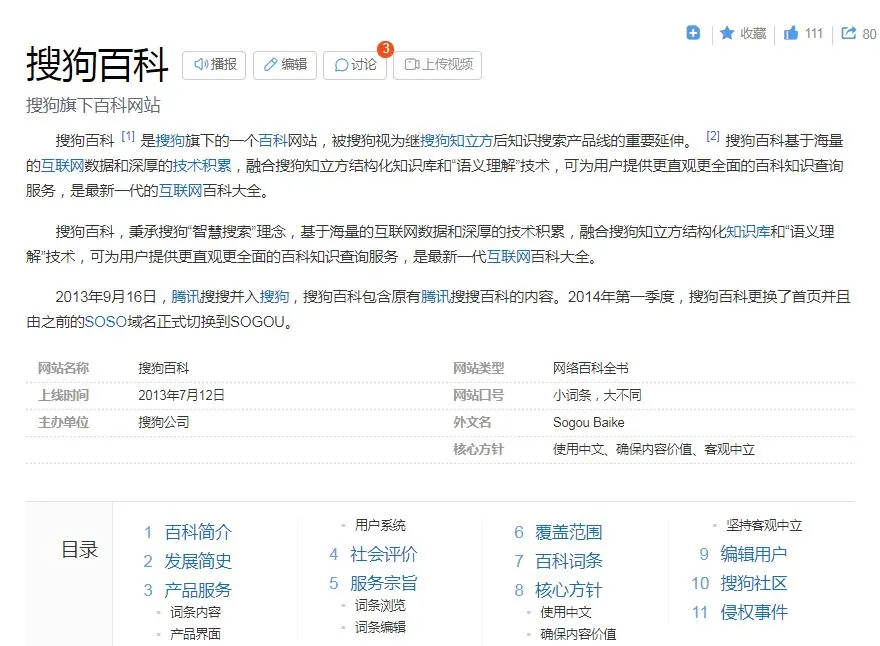Open reference footnote [1]
The image size is (880, 646).
point(128,136)
